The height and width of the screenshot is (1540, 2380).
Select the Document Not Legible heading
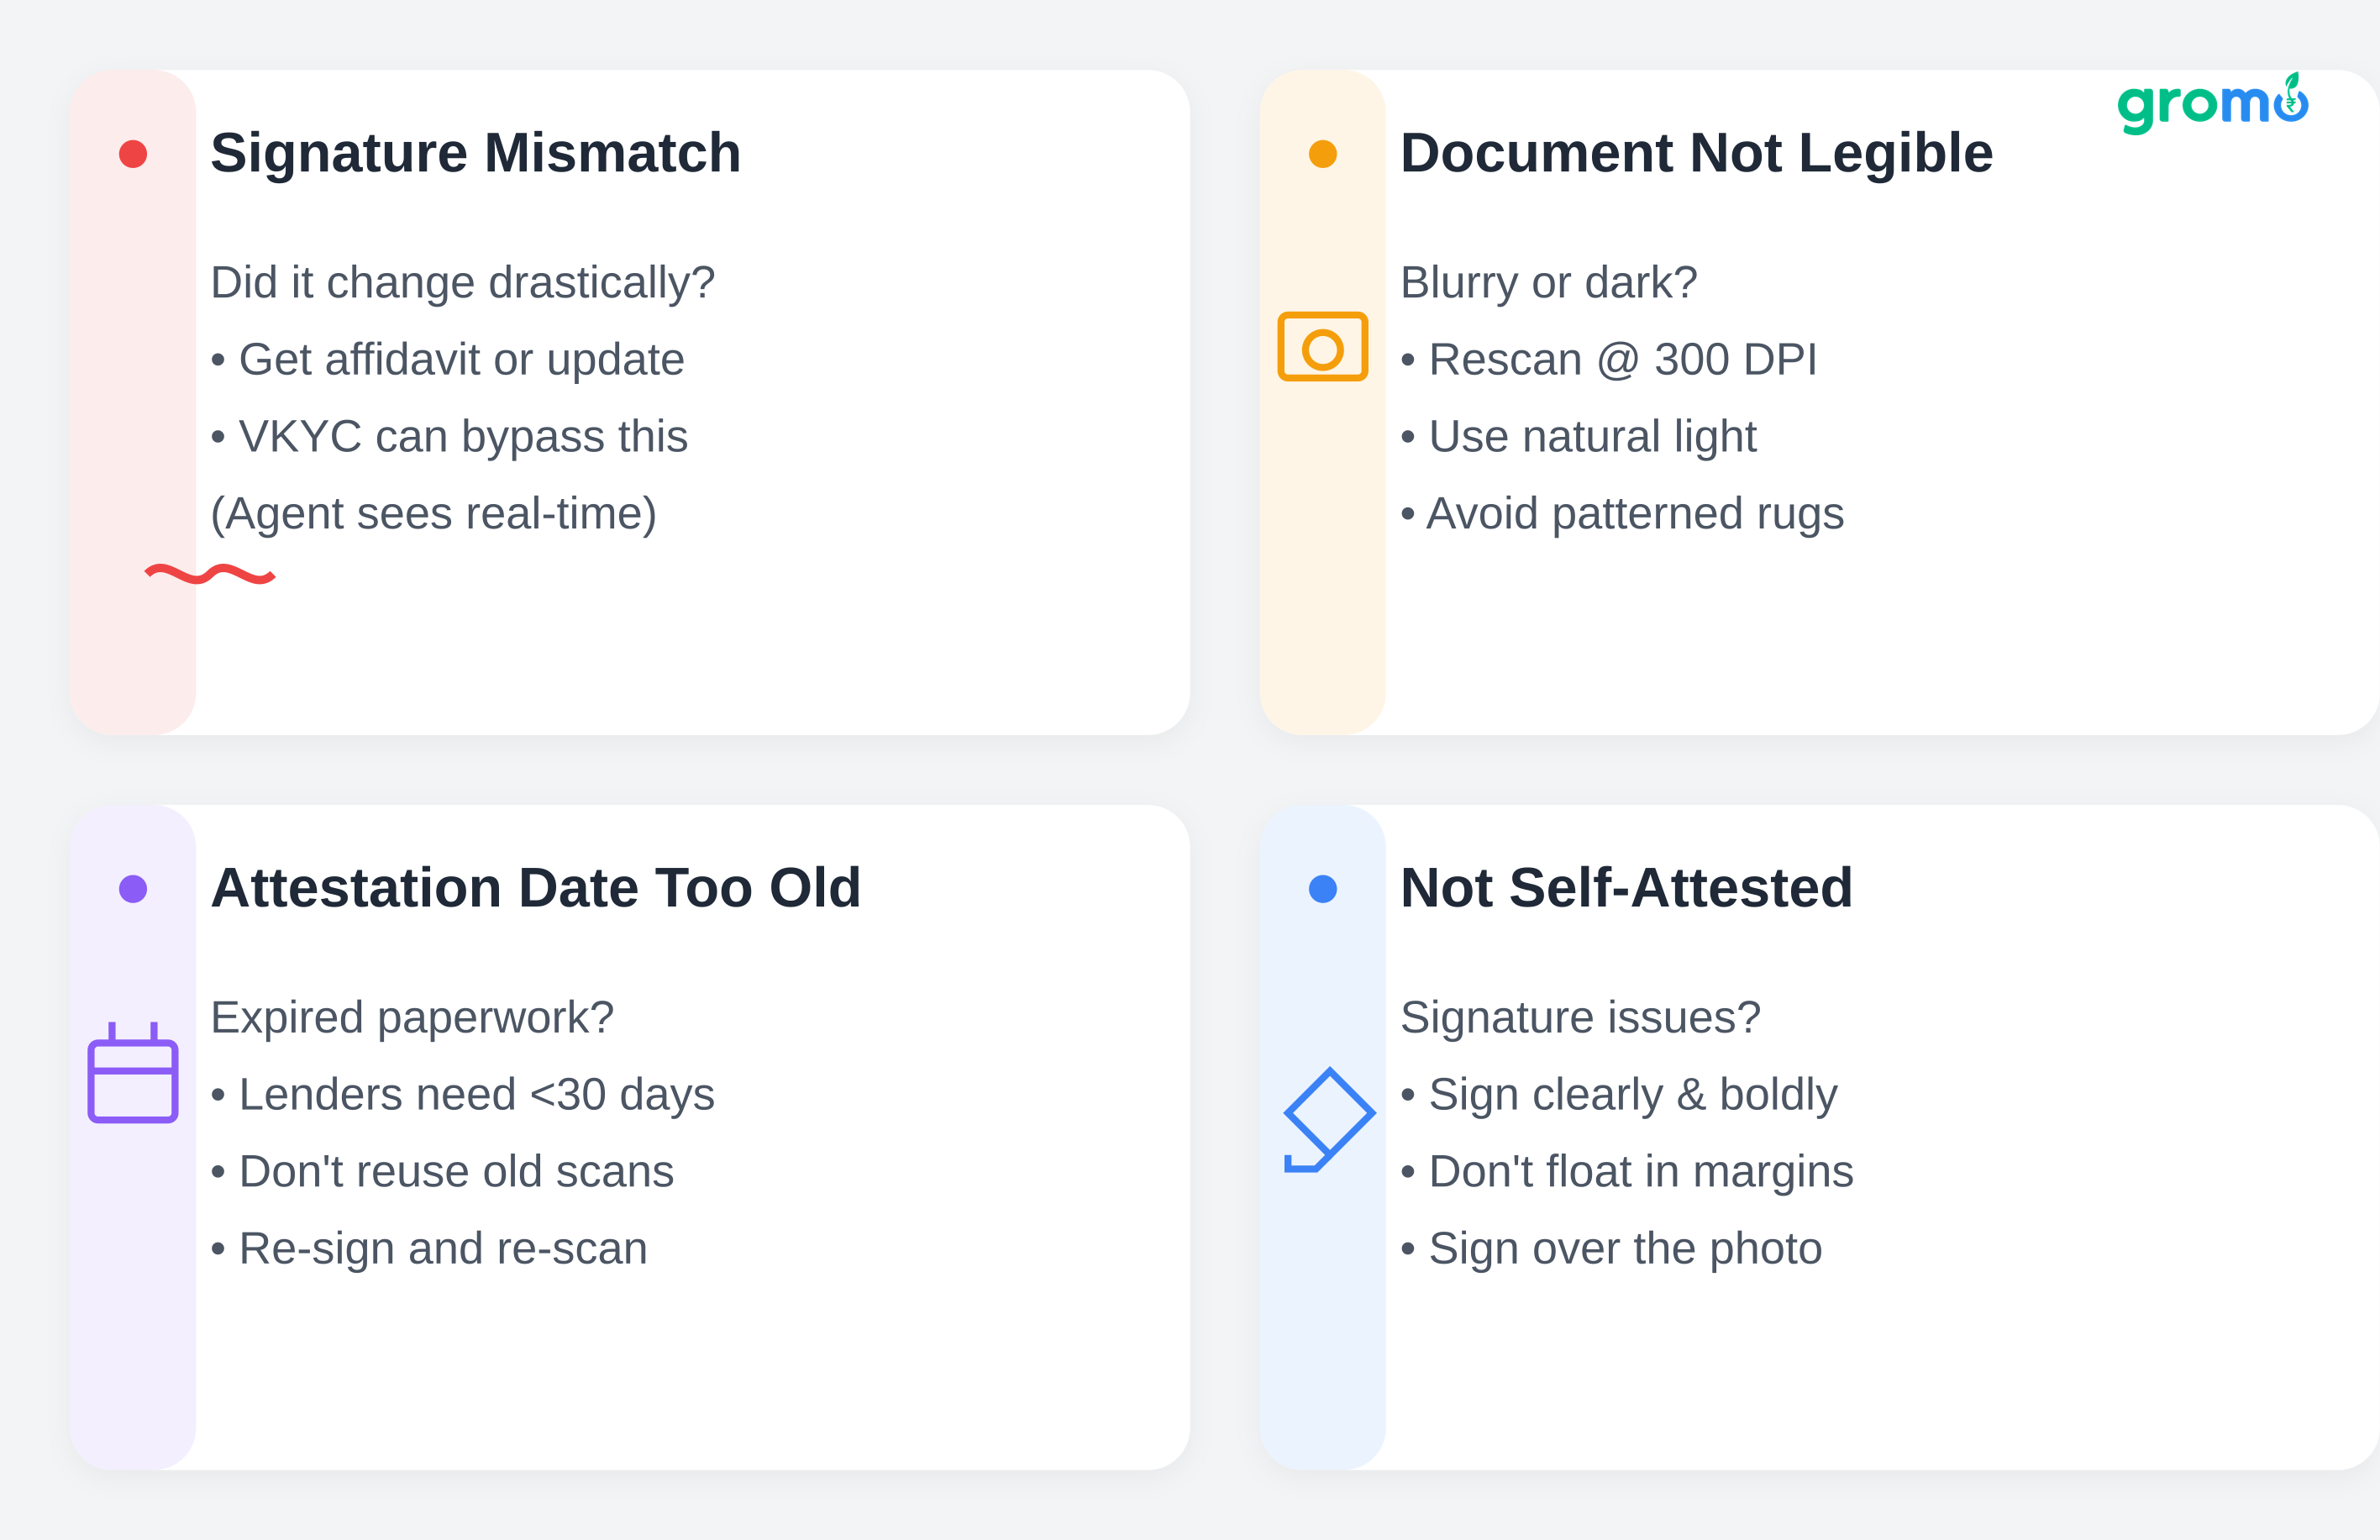coord(1696,154)
